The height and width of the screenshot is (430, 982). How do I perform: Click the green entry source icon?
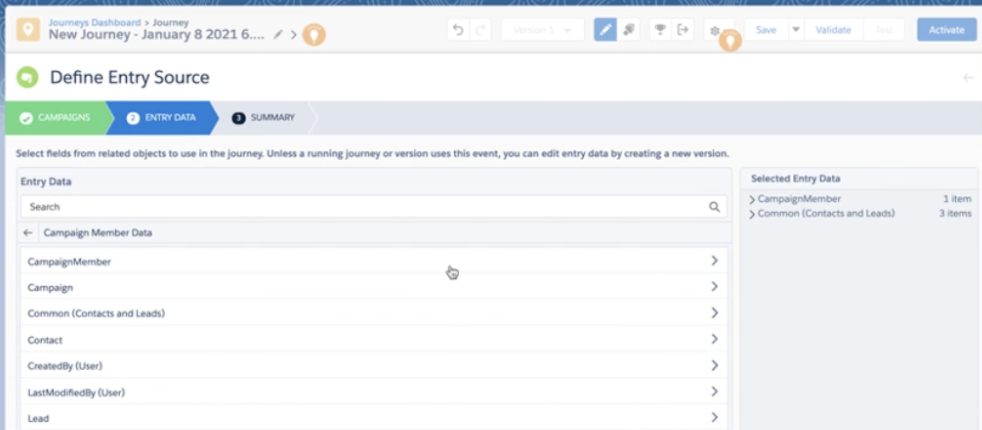[27, 78]
